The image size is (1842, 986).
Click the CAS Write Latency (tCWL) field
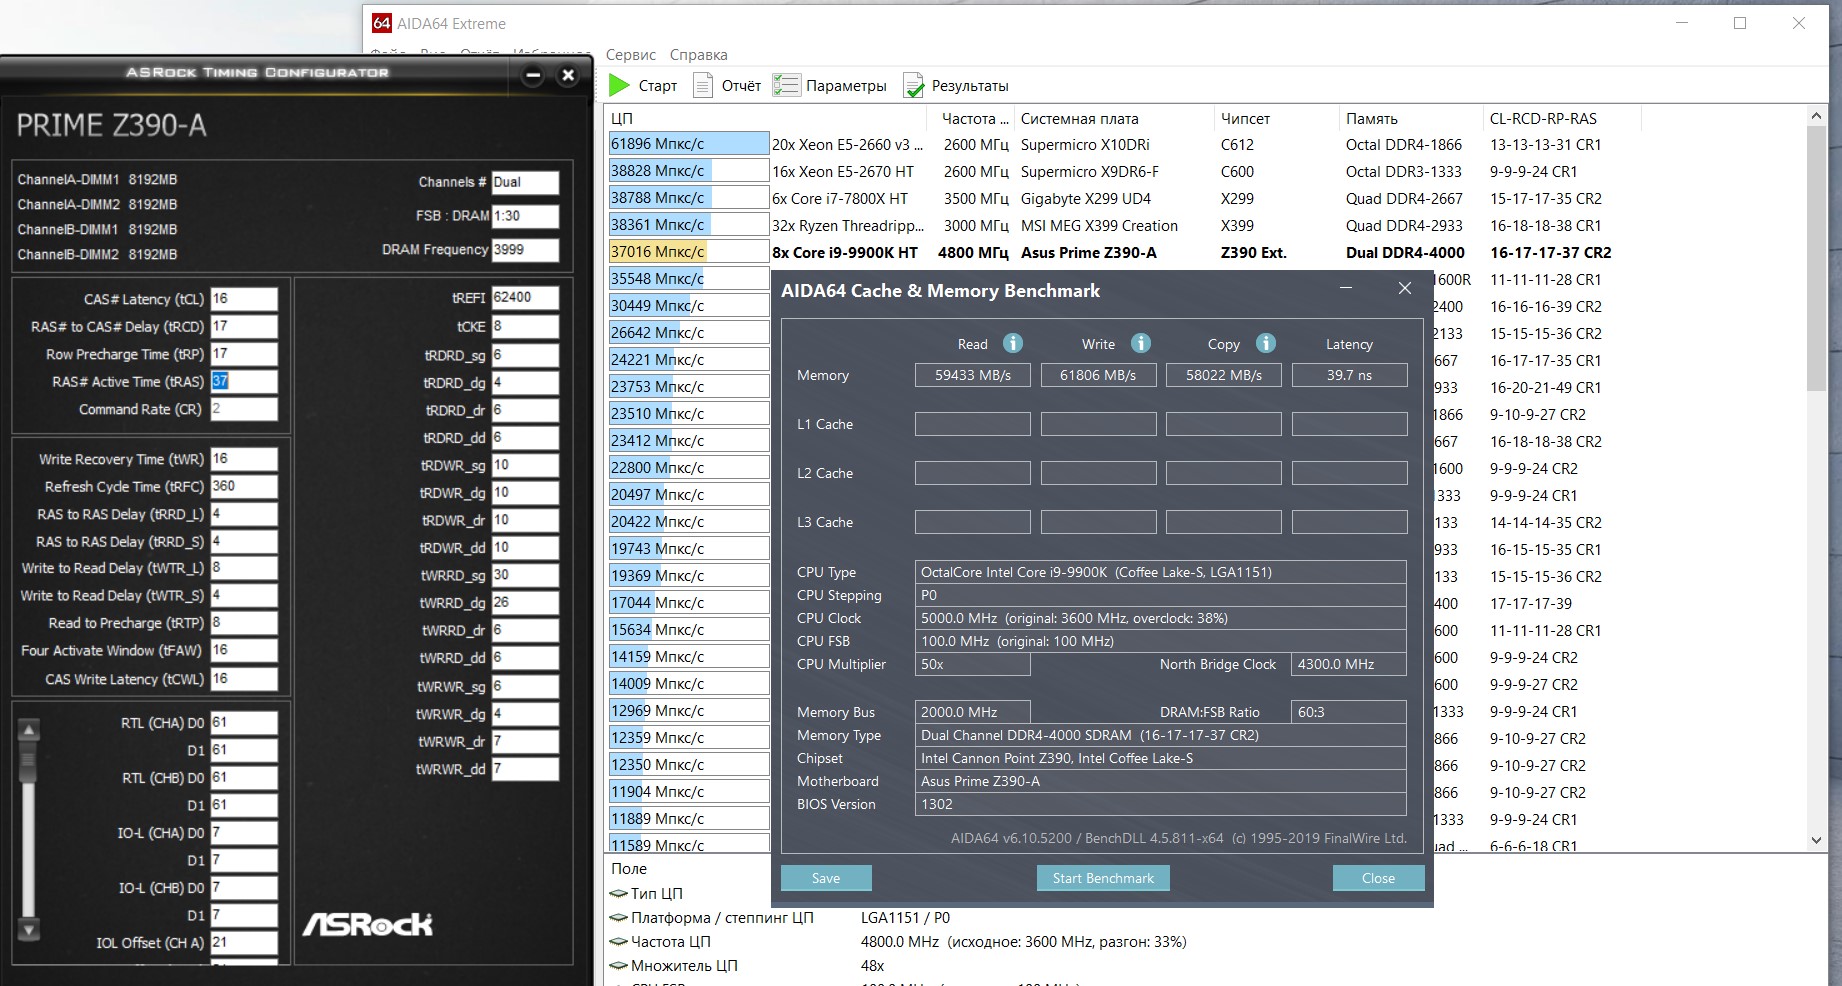click(x=244, y=679)
